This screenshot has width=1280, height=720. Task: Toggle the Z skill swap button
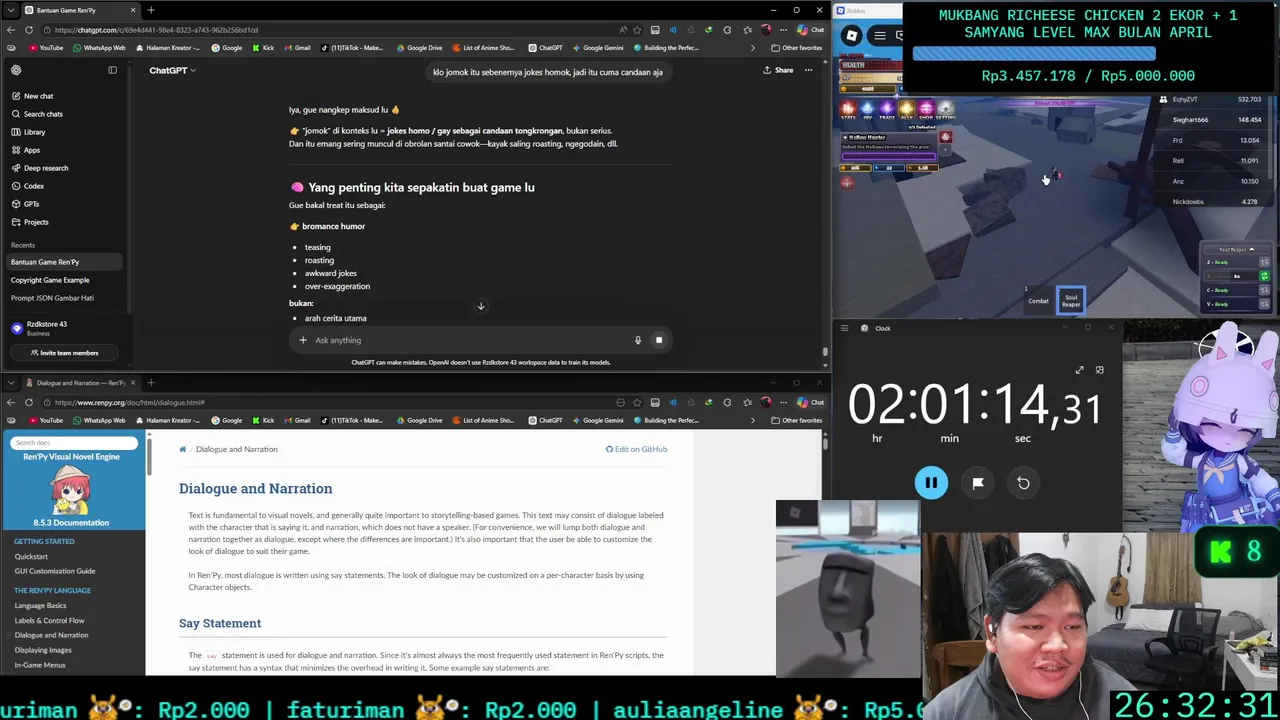click(x=1264, y=262)
